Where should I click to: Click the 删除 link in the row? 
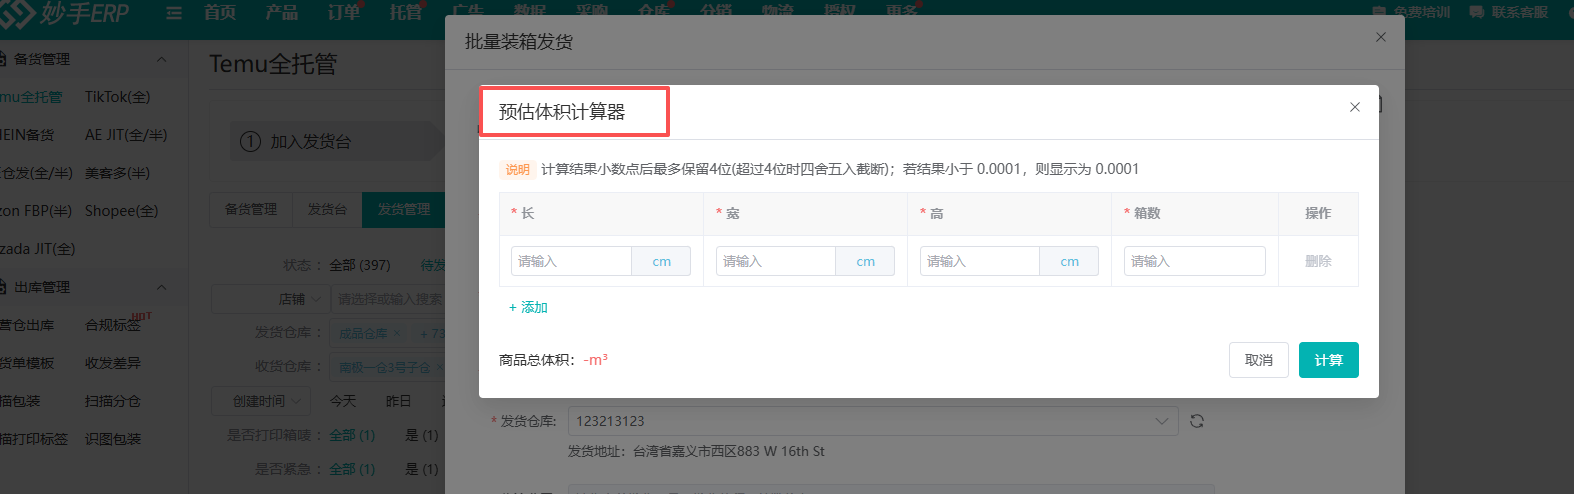coord(1318,261)
